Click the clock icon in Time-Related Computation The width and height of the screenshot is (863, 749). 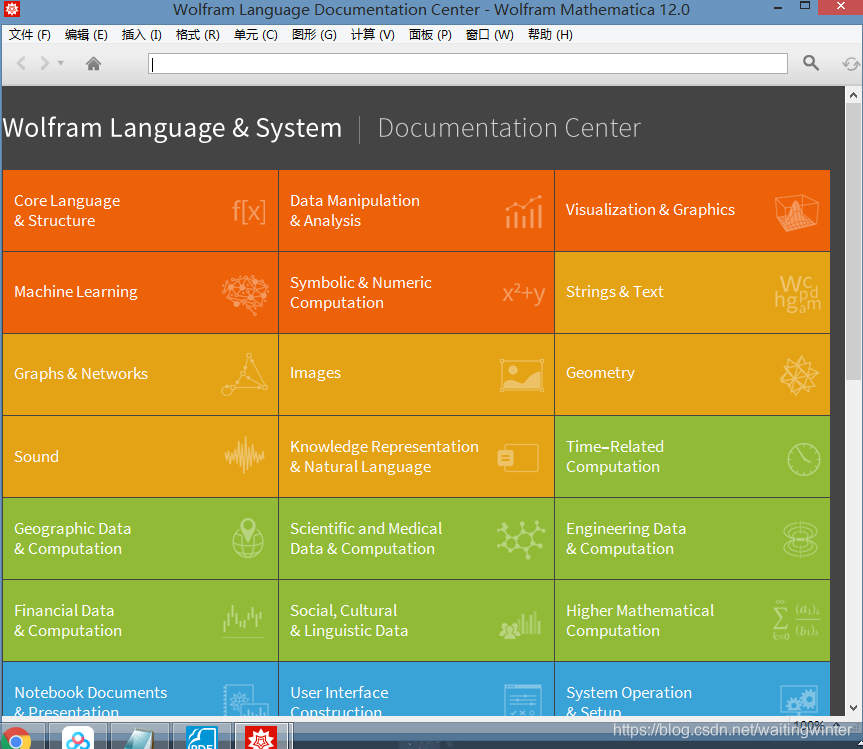click(x=803, y=459)
